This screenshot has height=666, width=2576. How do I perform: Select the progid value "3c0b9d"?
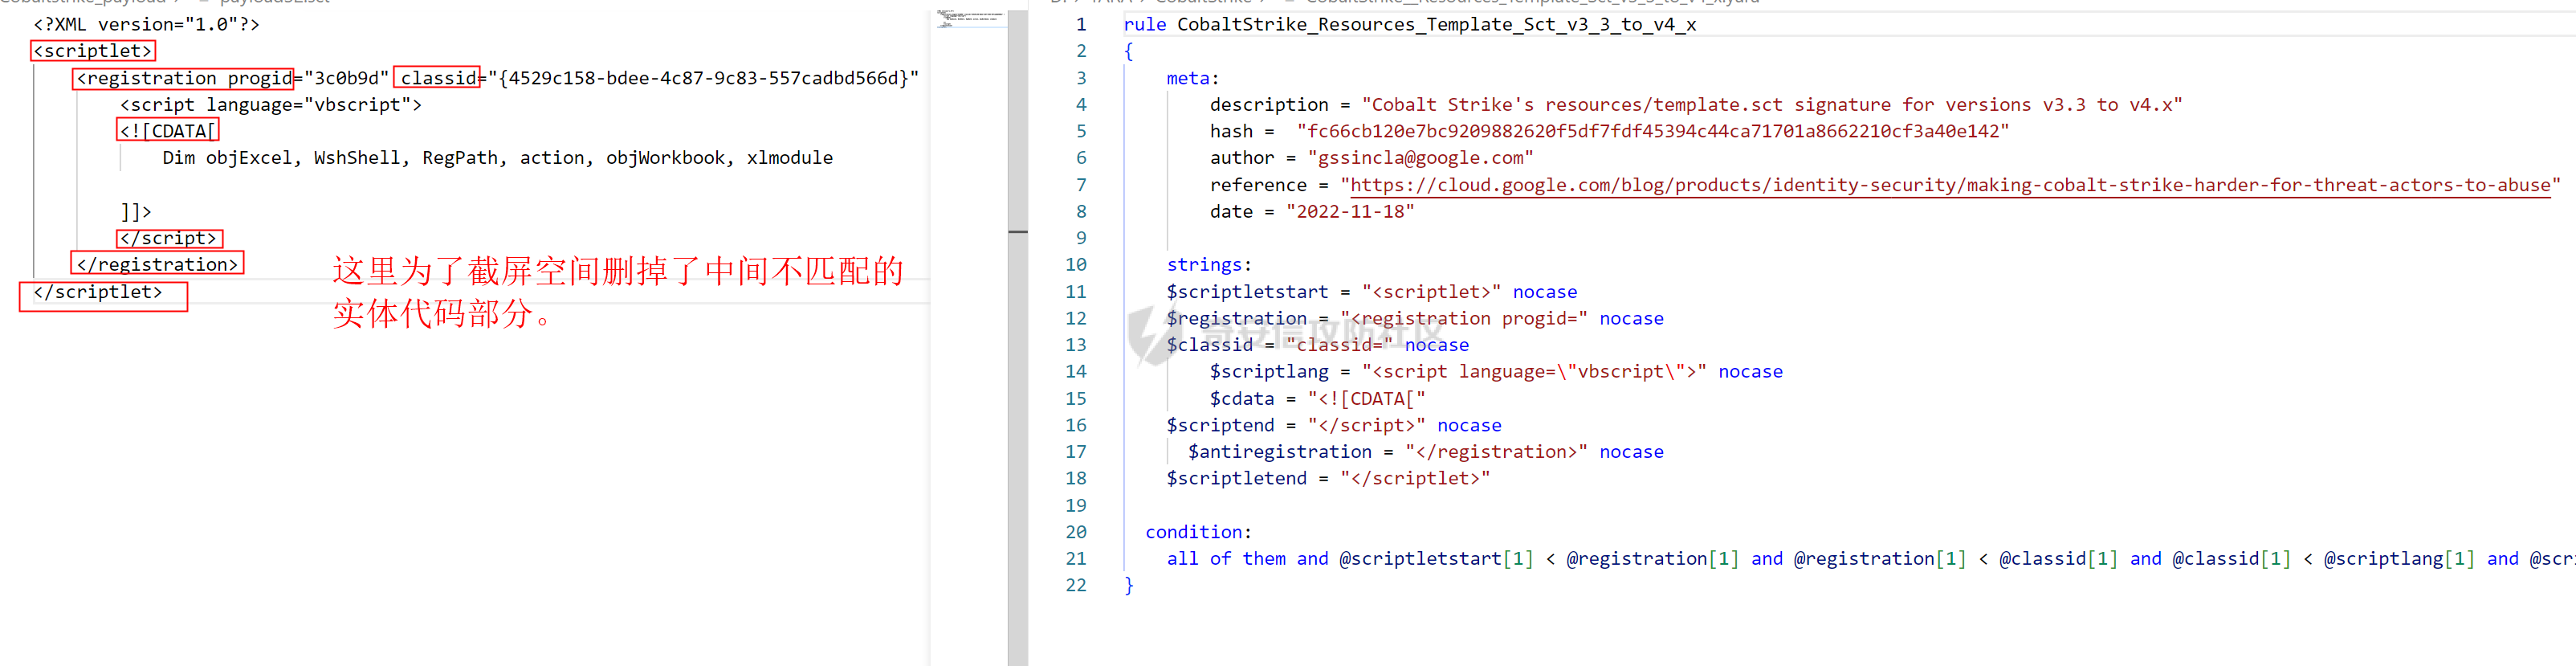pyautogui.click(x=346, y=78)
